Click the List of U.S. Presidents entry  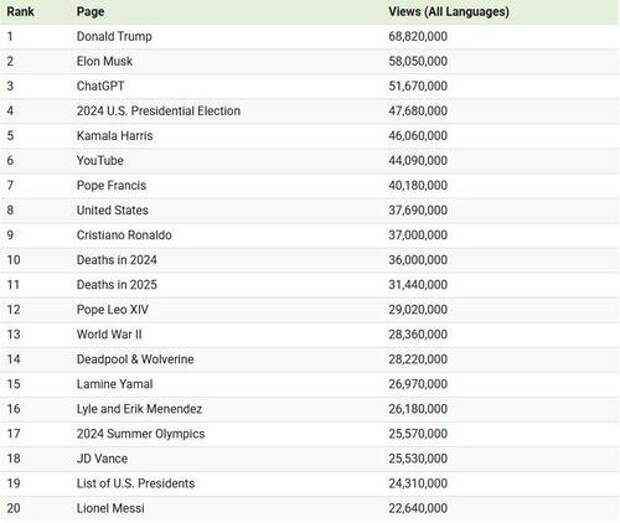click(x=135, y=483)
